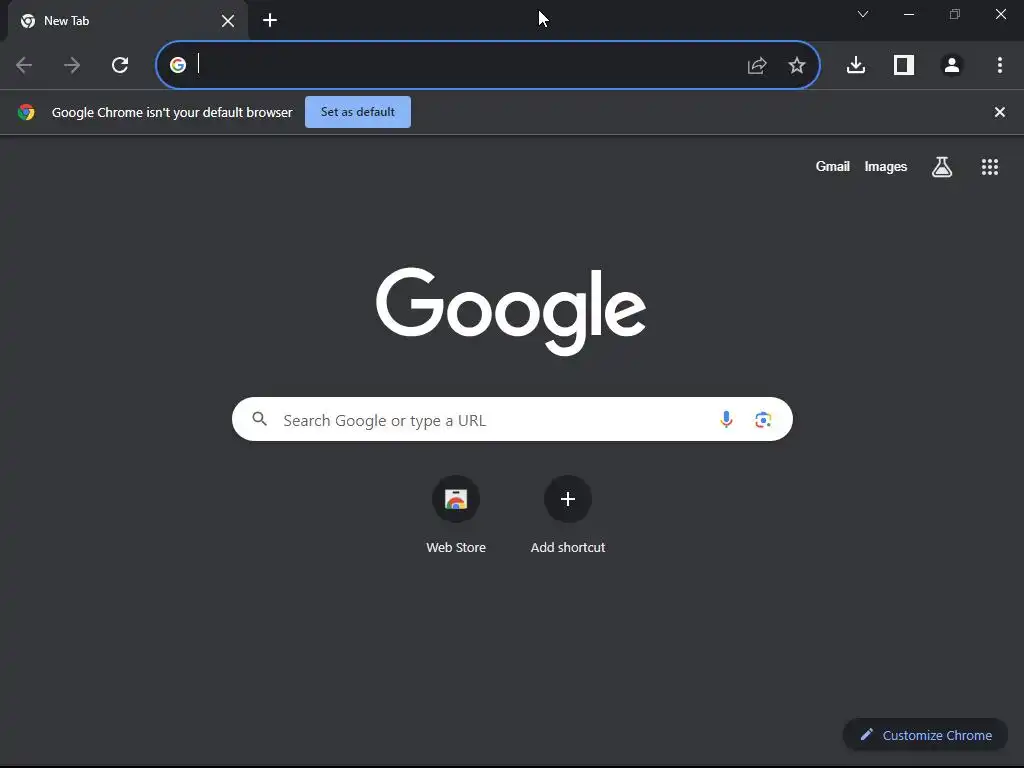1024x768 pixels.
Task: Share this page using the share icon
Action: [757, 65]
